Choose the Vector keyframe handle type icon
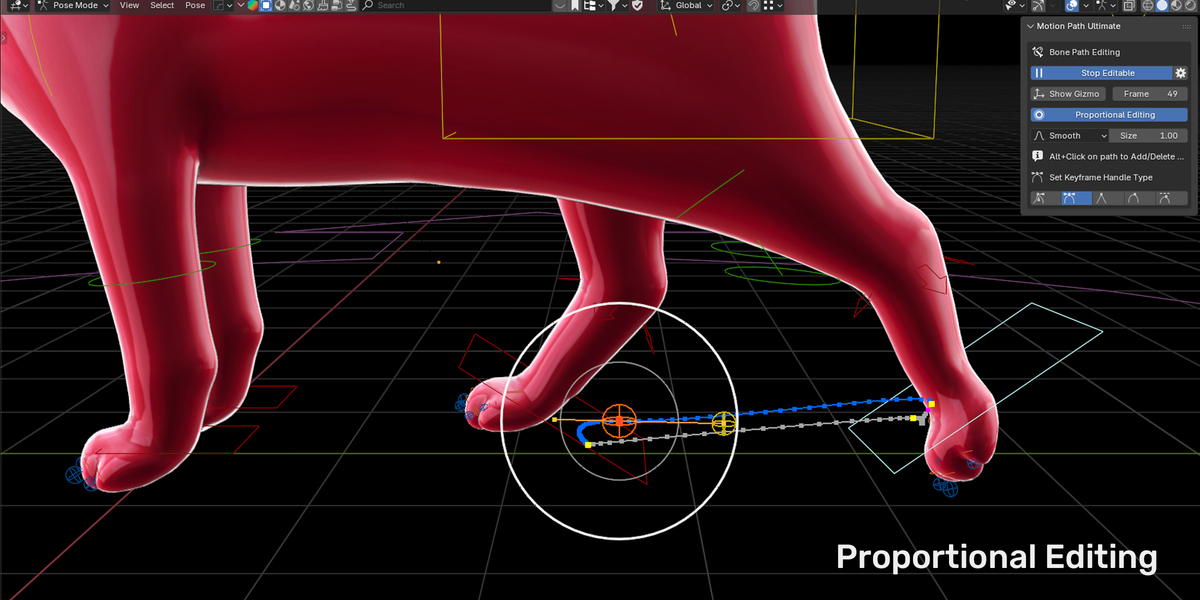The height and width of the screenshot is (600, 1200). 1101,198
